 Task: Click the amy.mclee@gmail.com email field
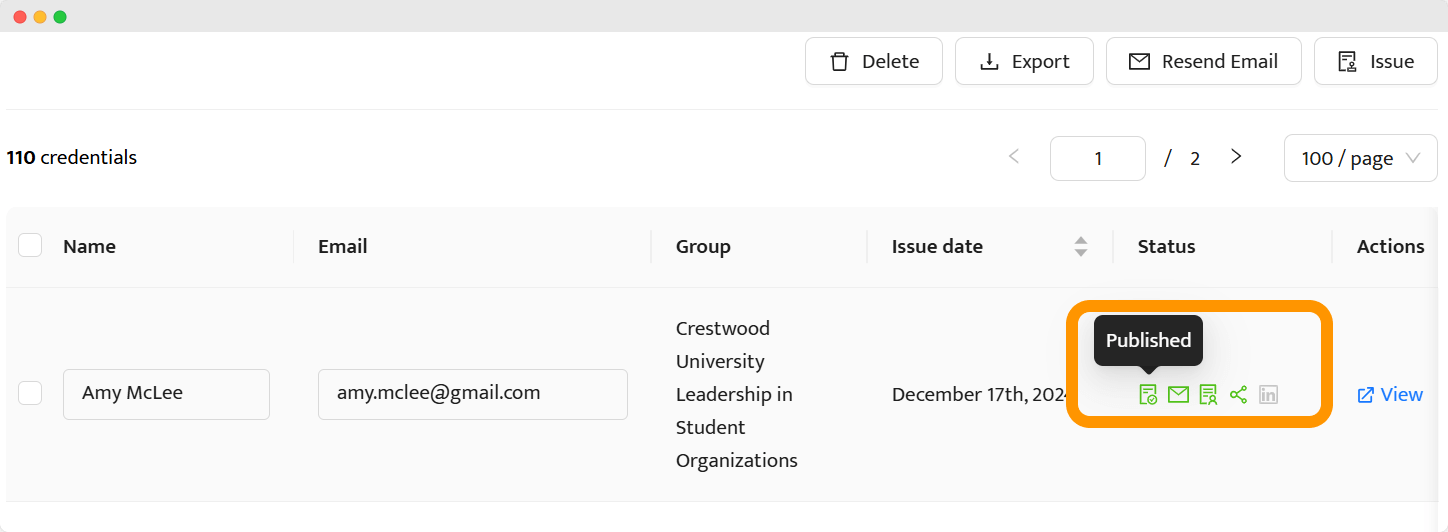(x=473, y=394)
